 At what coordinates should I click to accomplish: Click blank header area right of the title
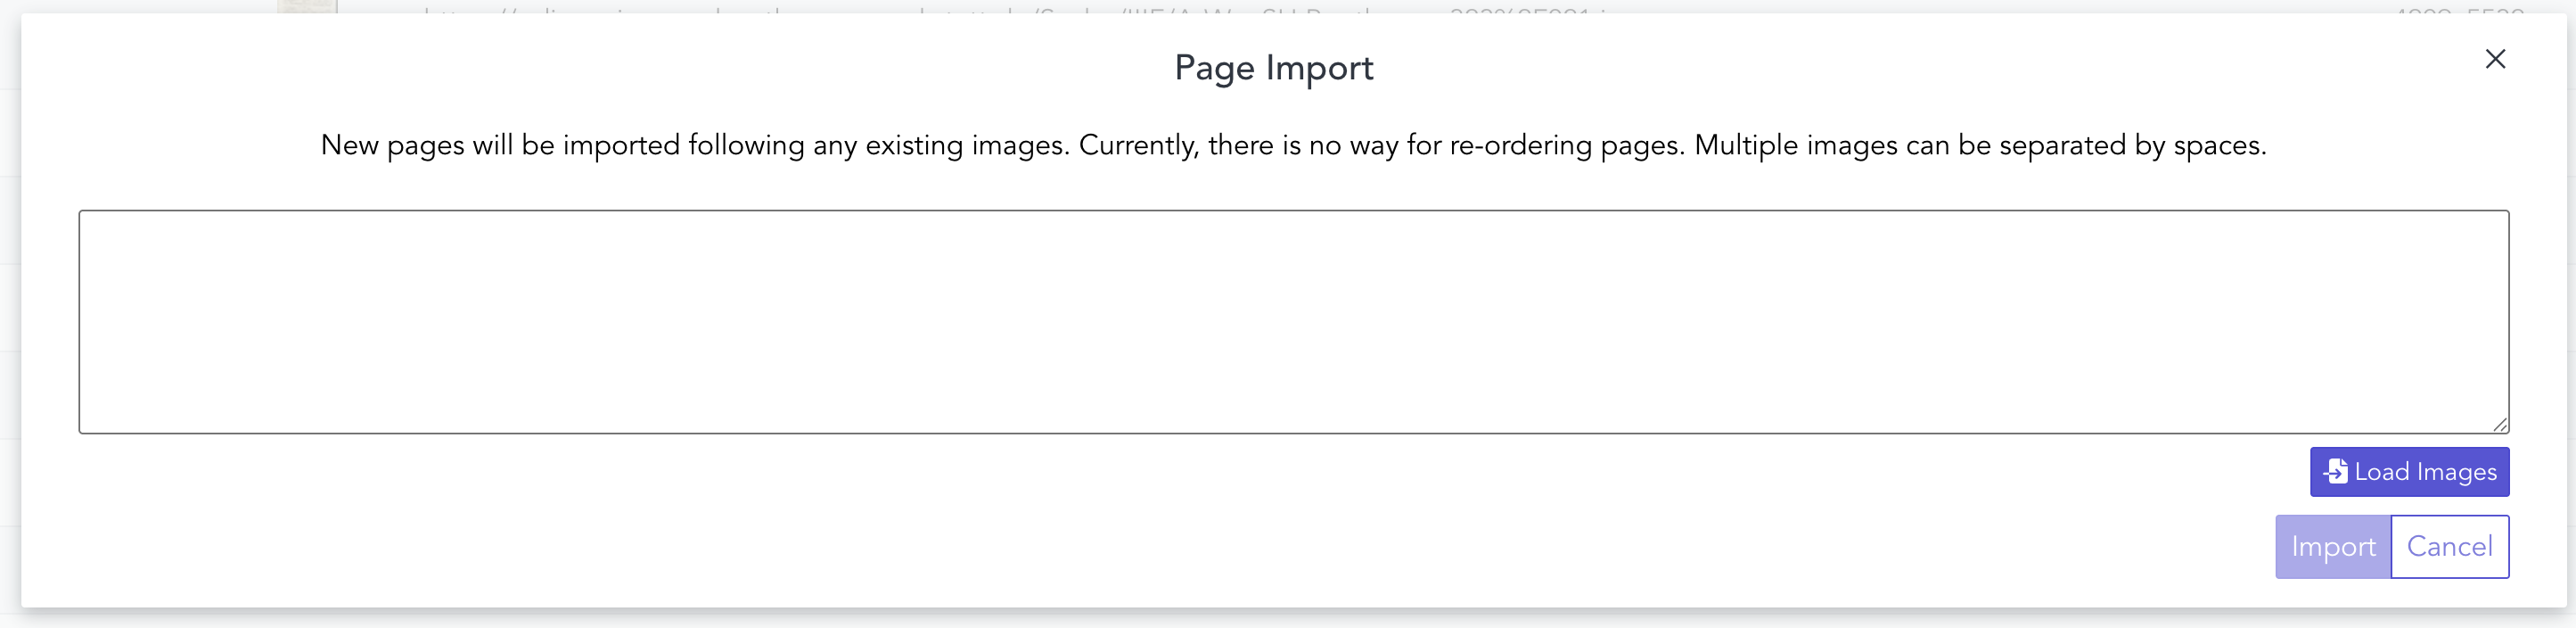pos(1900,68)
